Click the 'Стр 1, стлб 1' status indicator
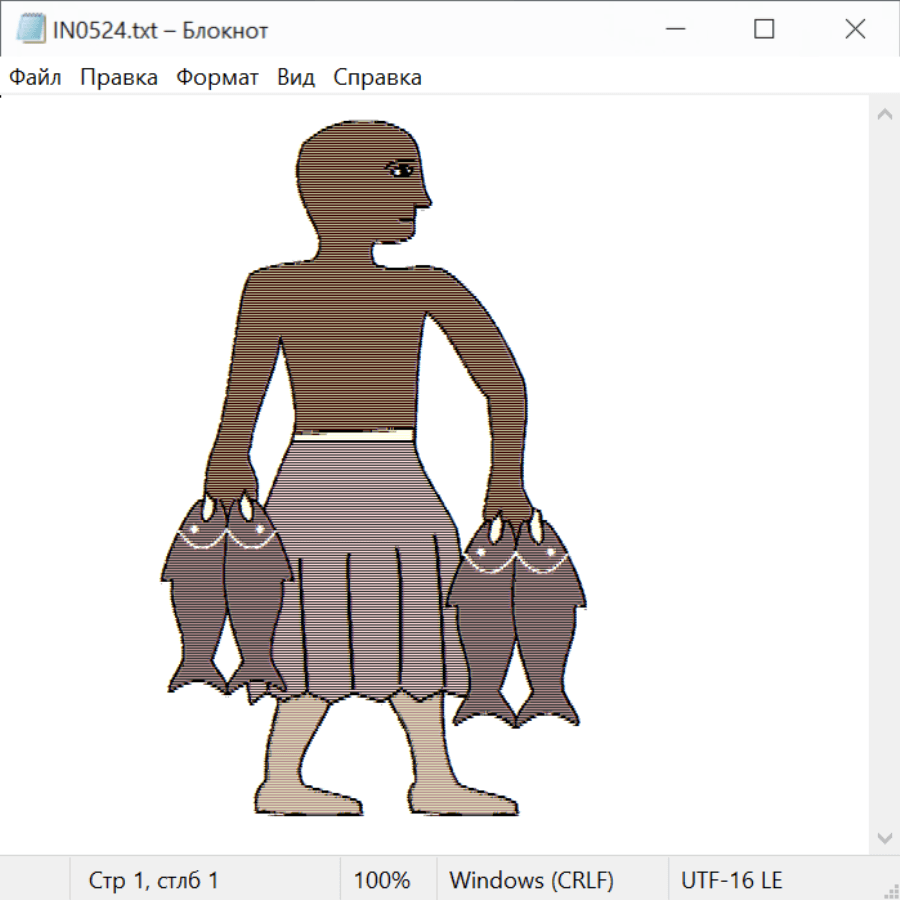The height and width of the screenshot is (900, 900). tap(154, 880)
